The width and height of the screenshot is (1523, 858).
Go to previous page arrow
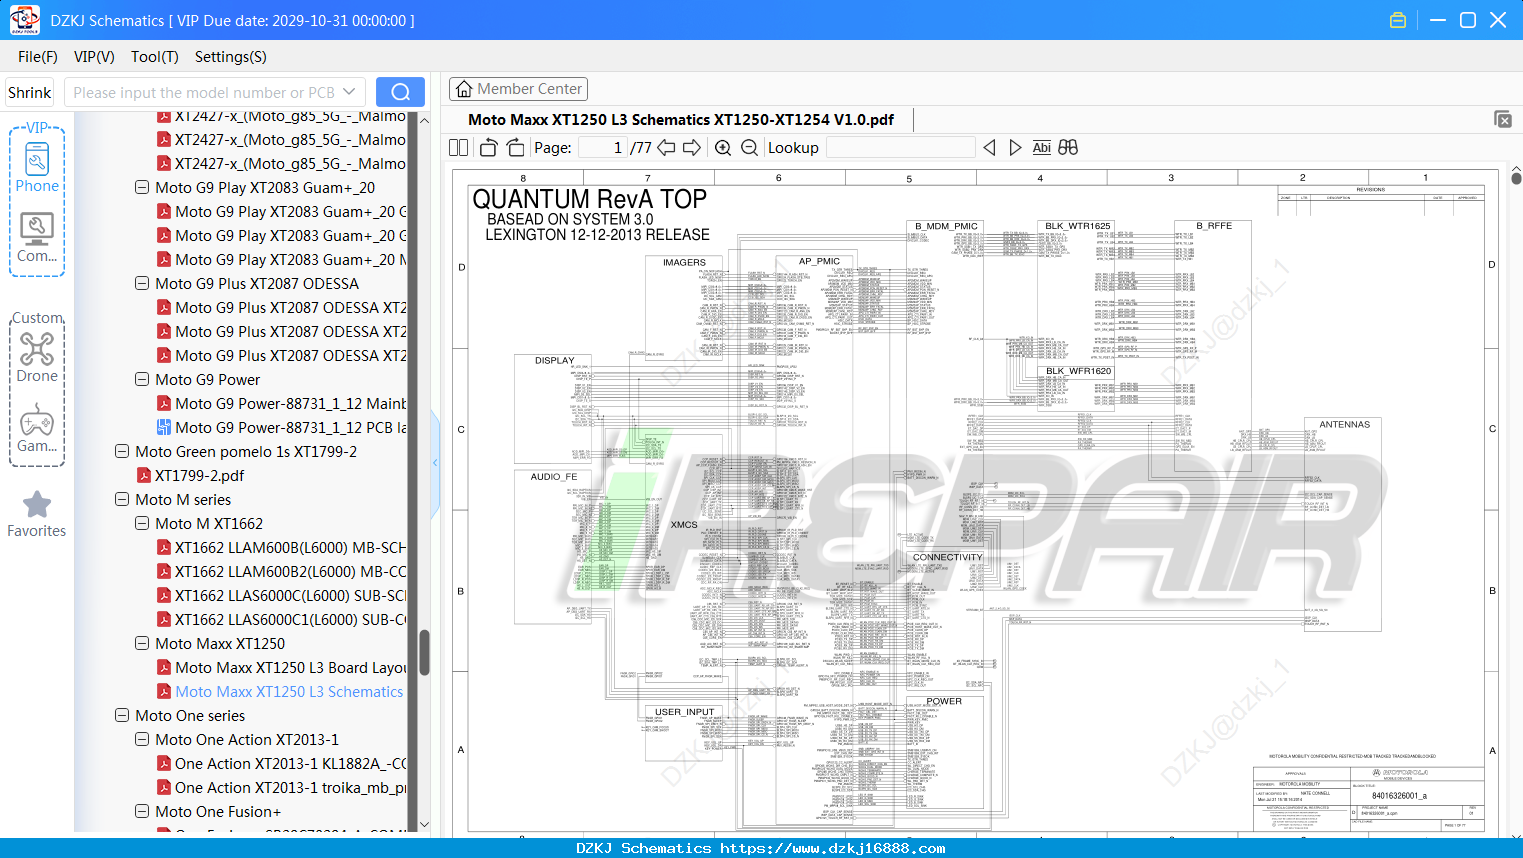pyautogui.click(x=666, y=147)
